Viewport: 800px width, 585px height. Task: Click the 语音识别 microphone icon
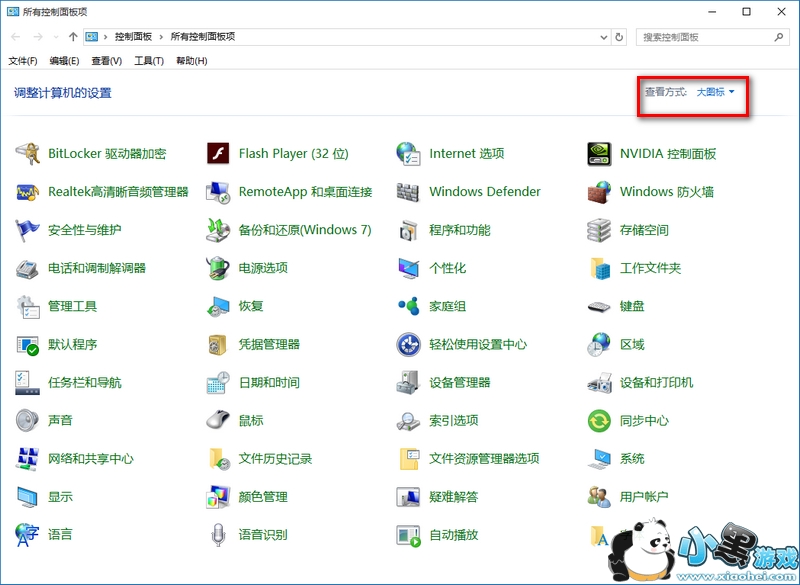[x=218, y=535]
